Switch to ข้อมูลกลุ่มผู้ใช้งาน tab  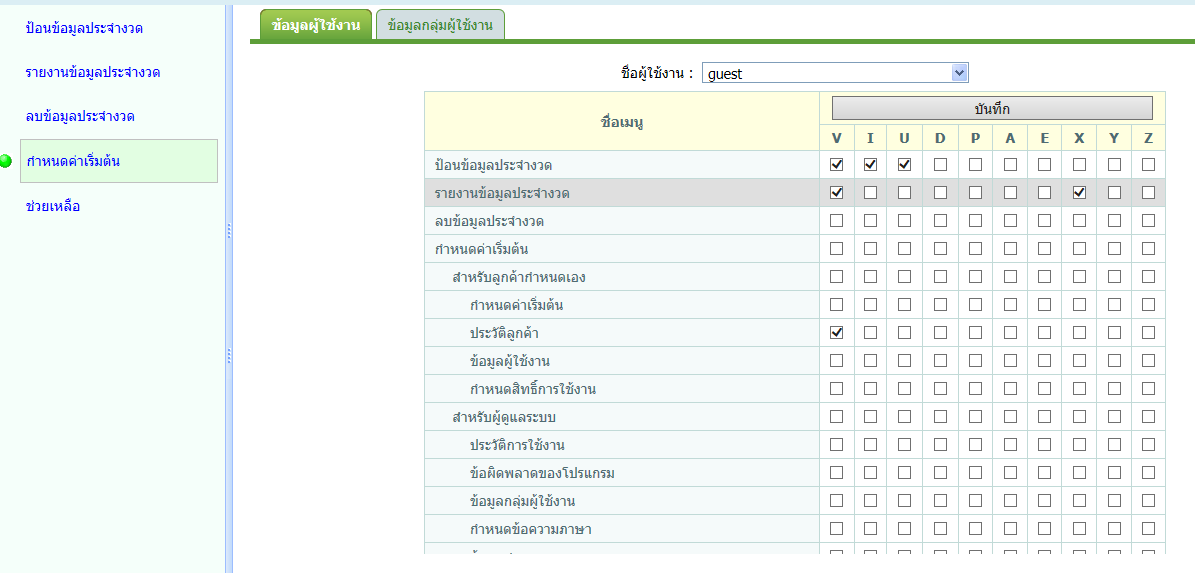440,25
